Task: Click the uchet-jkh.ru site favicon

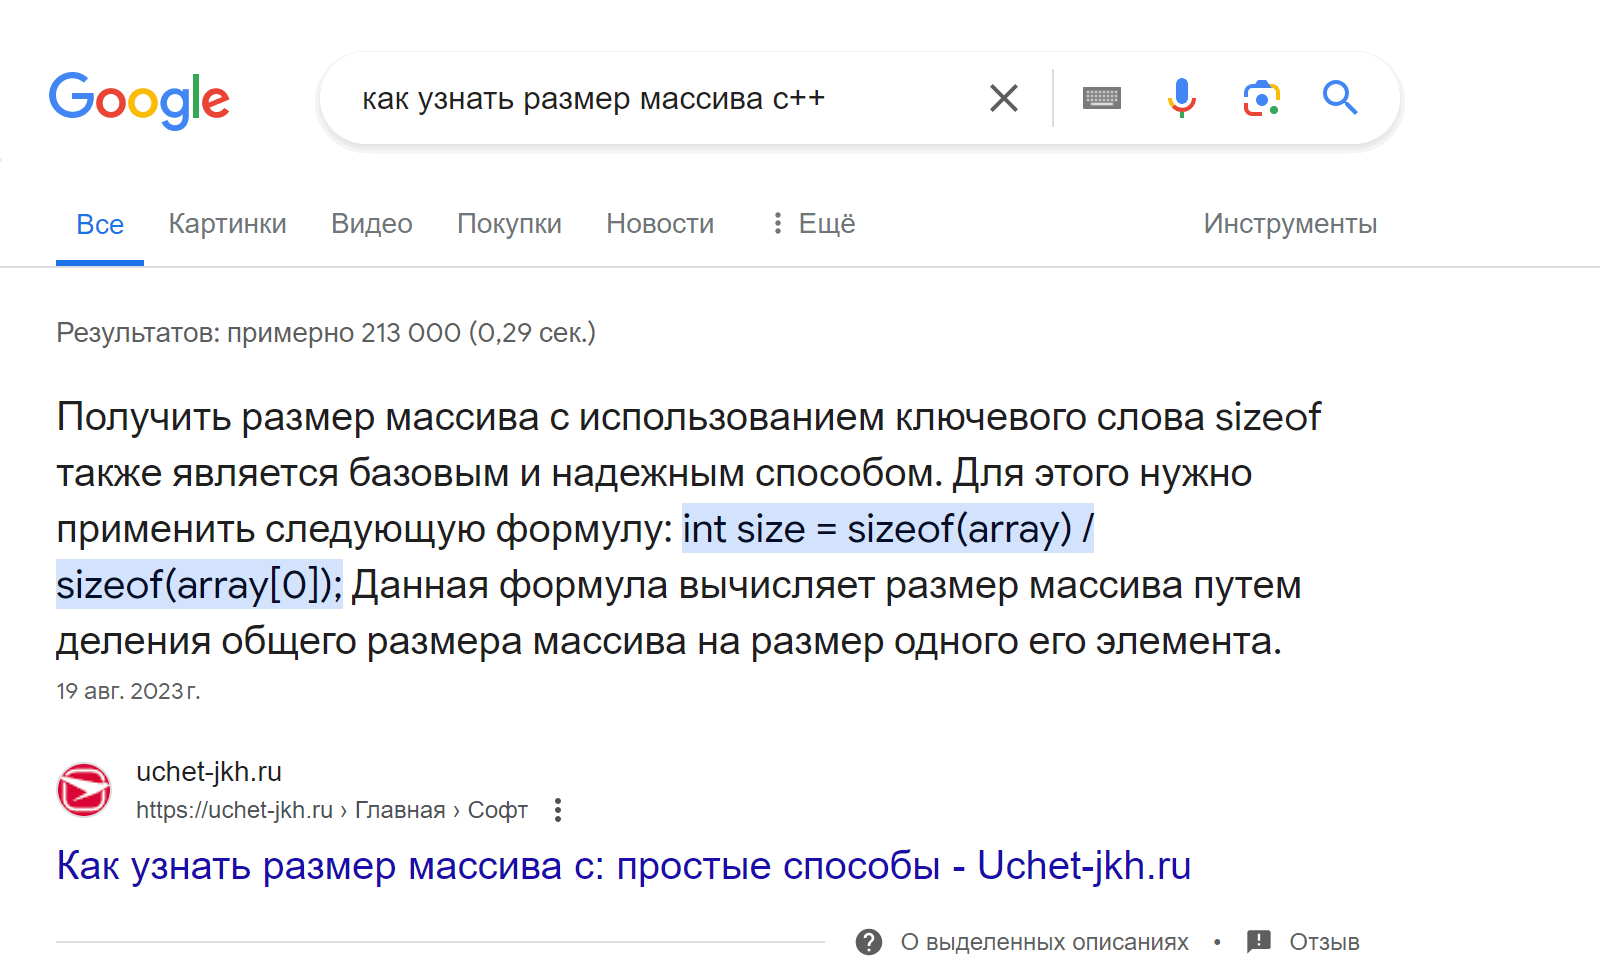Action: click(x=84, y=789)
